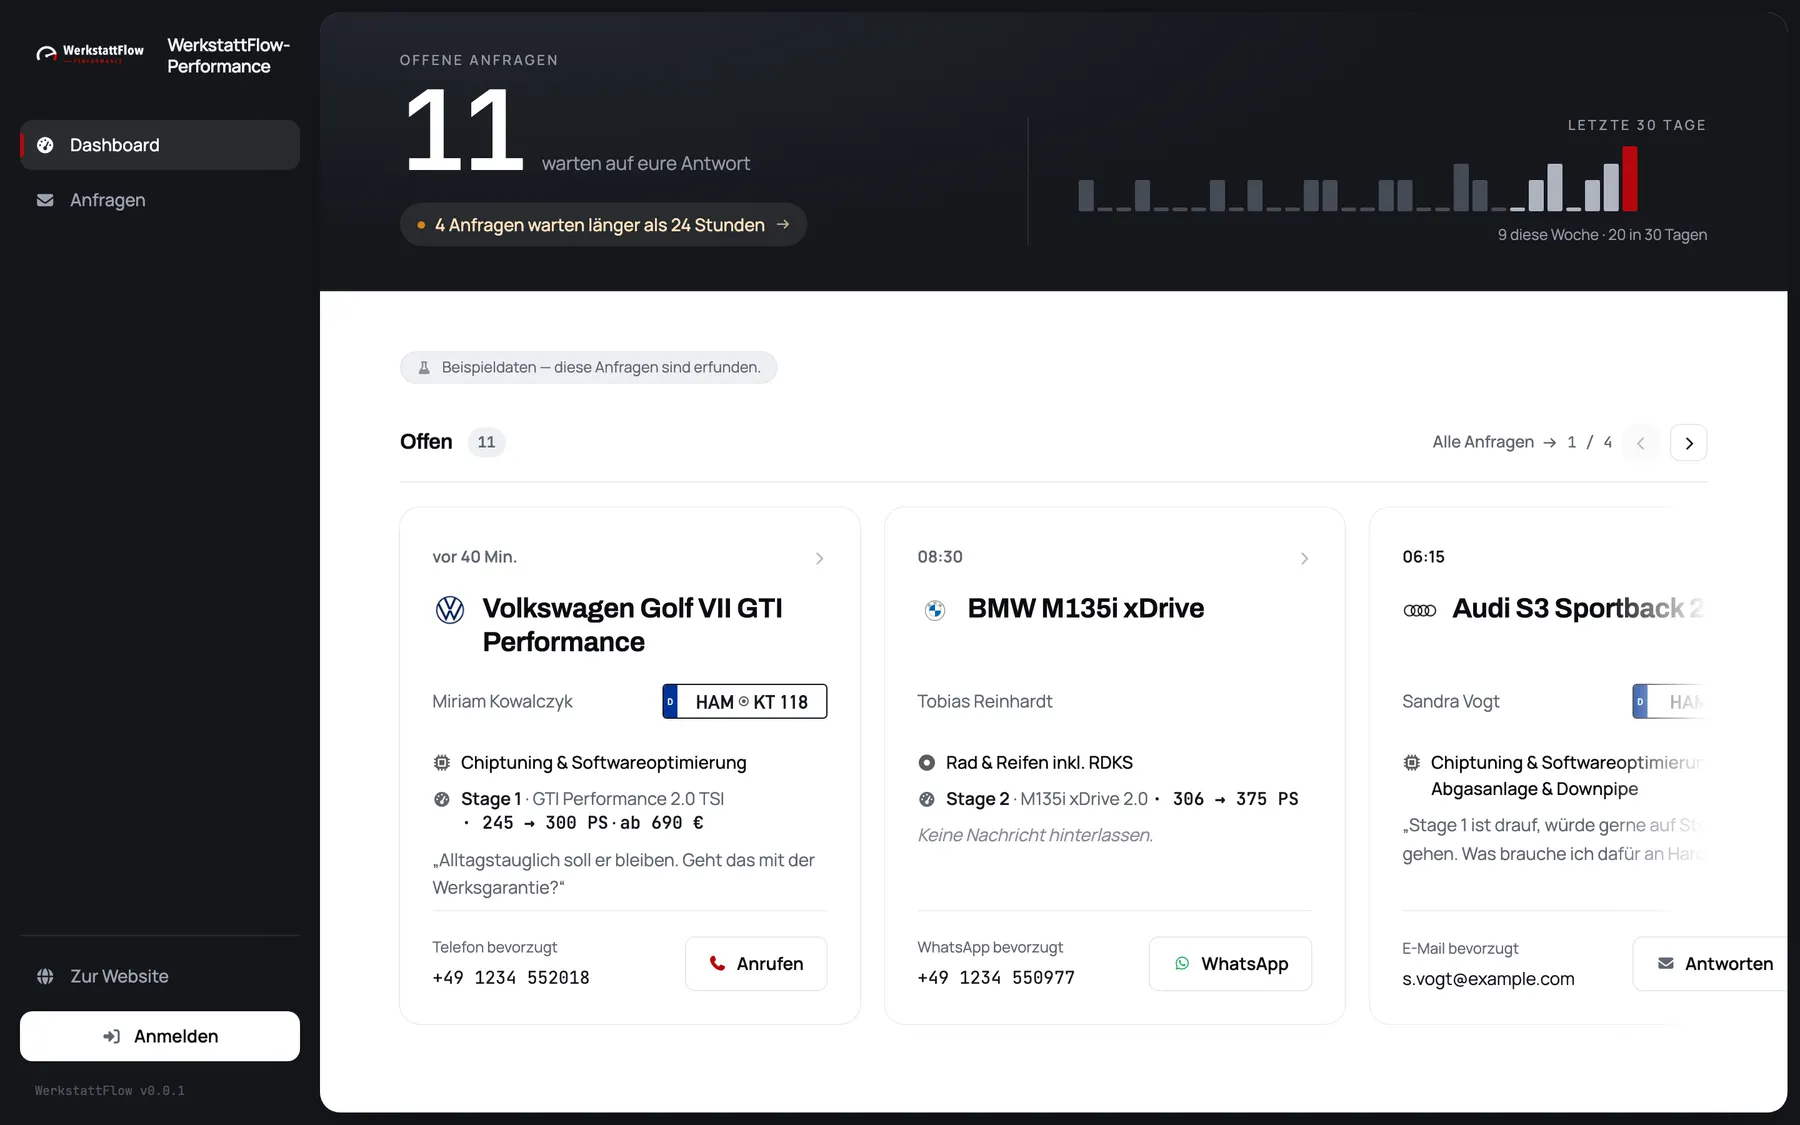Screen dimensions: 1800x1125
Task: Open Zur Website link in sidebar
Action: point(160,976)
